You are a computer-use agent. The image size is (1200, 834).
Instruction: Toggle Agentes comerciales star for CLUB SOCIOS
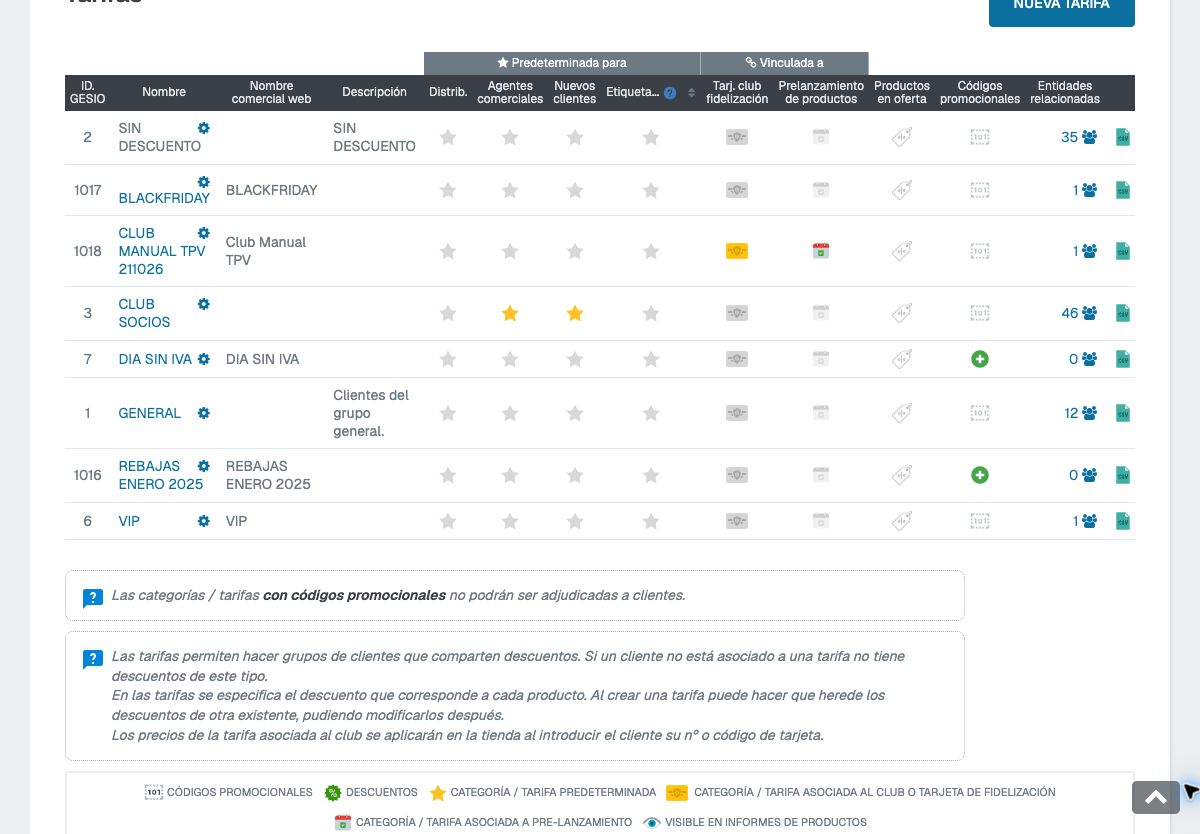[510, 313]
